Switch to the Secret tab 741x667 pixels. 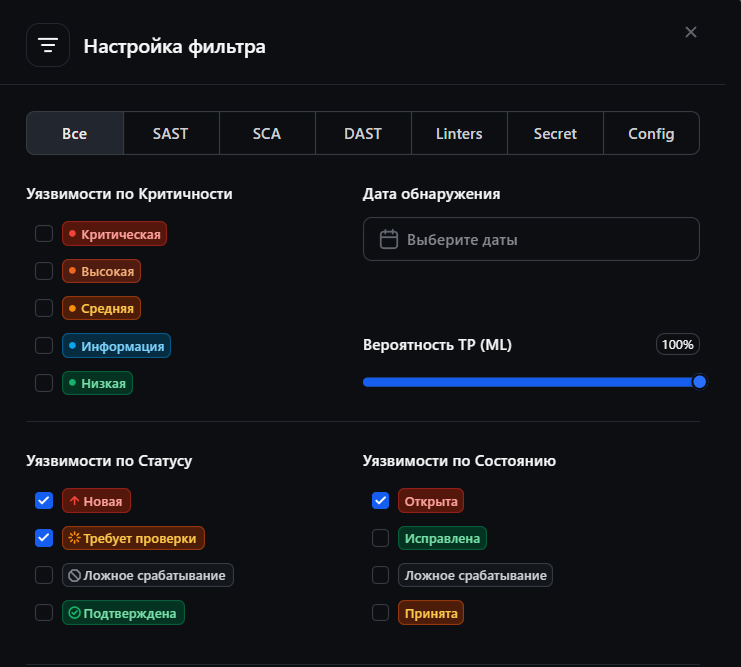555,133
